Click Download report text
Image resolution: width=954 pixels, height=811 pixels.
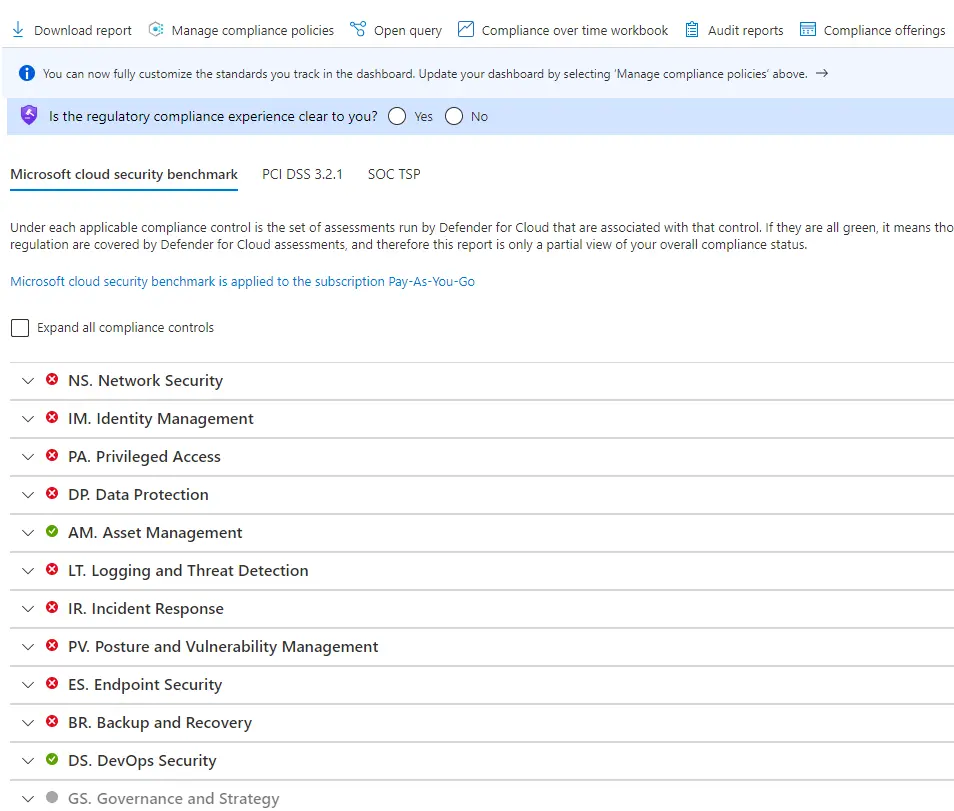click(83, 30)
